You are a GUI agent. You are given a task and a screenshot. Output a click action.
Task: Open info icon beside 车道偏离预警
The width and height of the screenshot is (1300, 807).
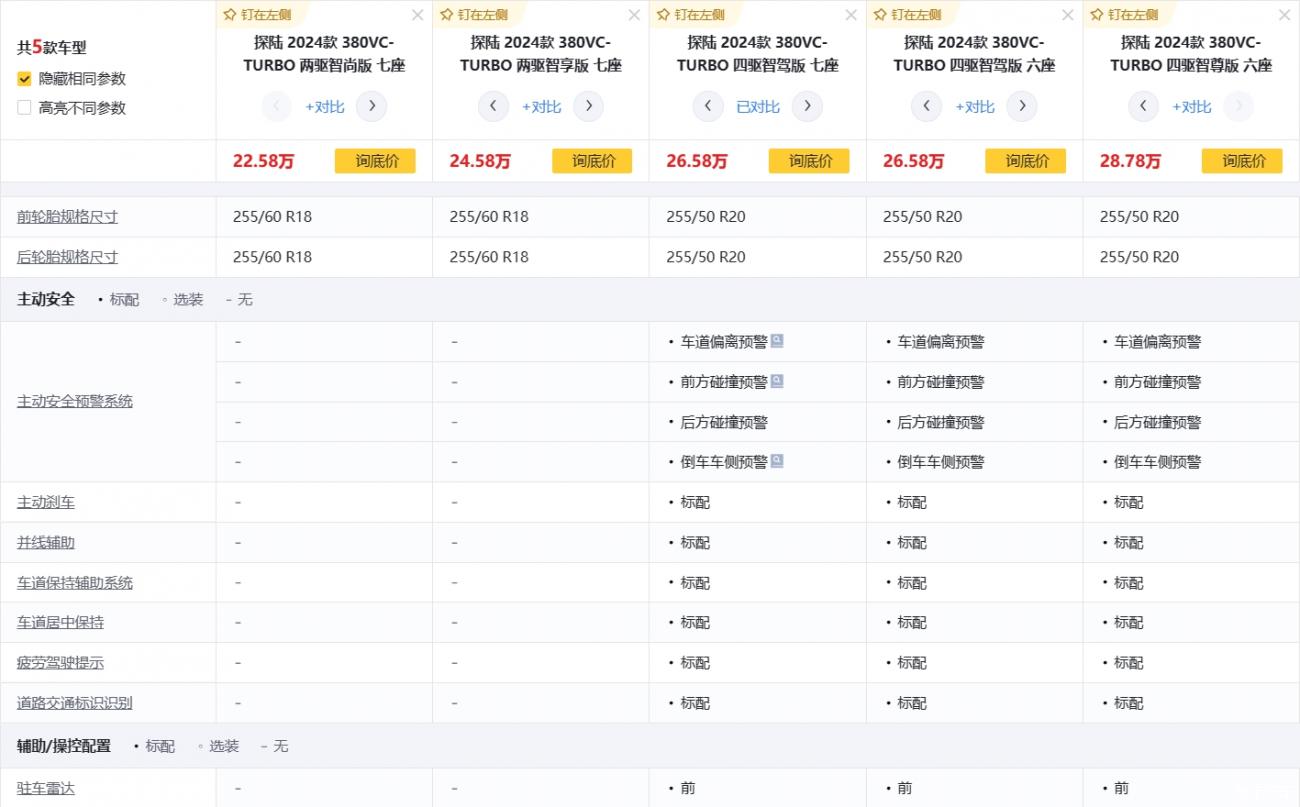[x=777, y=341]
